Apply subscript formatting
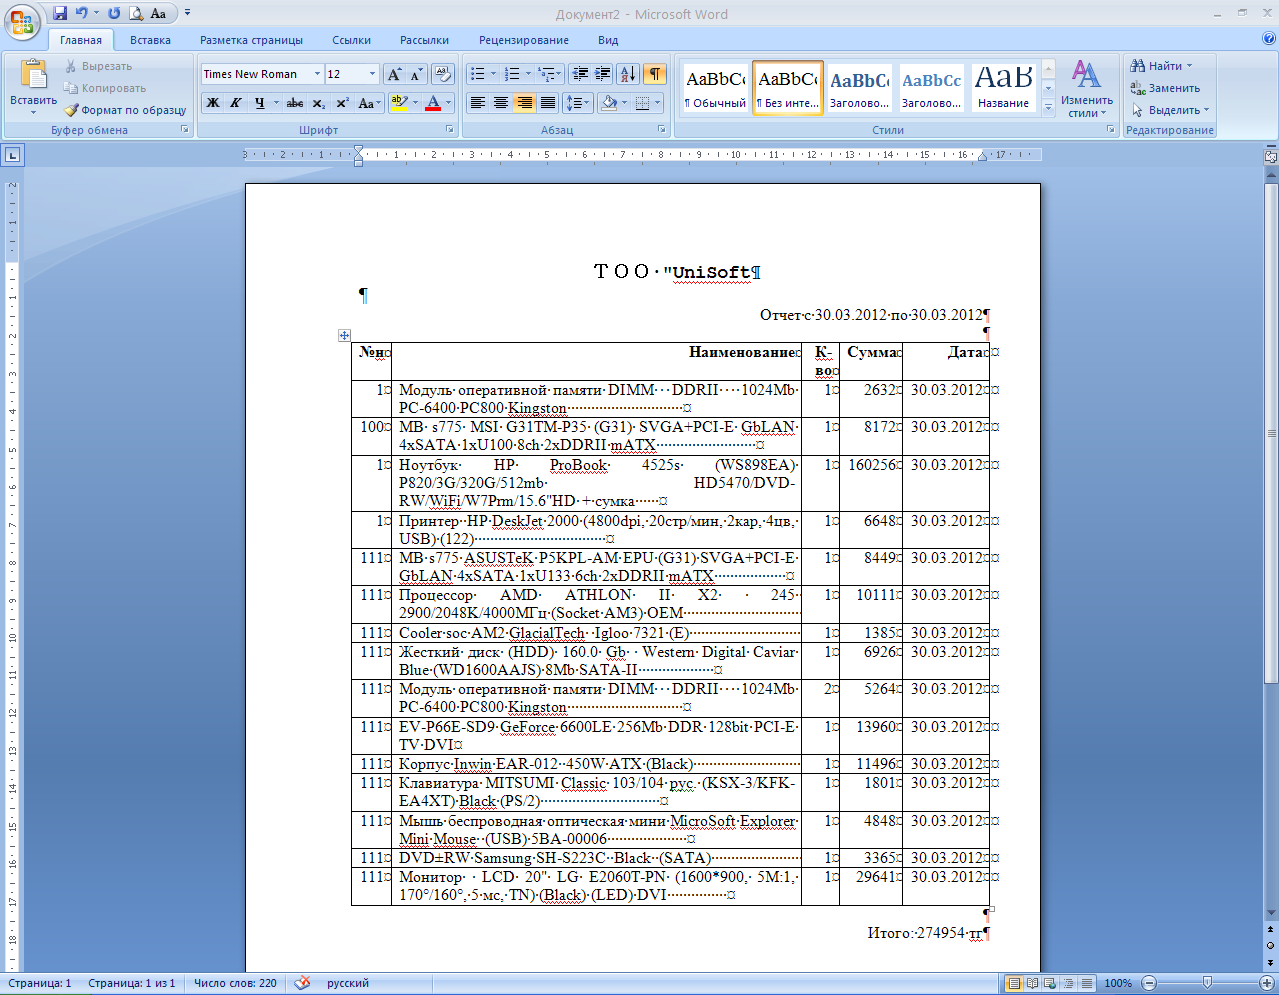Viewport: 1279px width, 995px height. pyautogui.click(x=318, y=103)
